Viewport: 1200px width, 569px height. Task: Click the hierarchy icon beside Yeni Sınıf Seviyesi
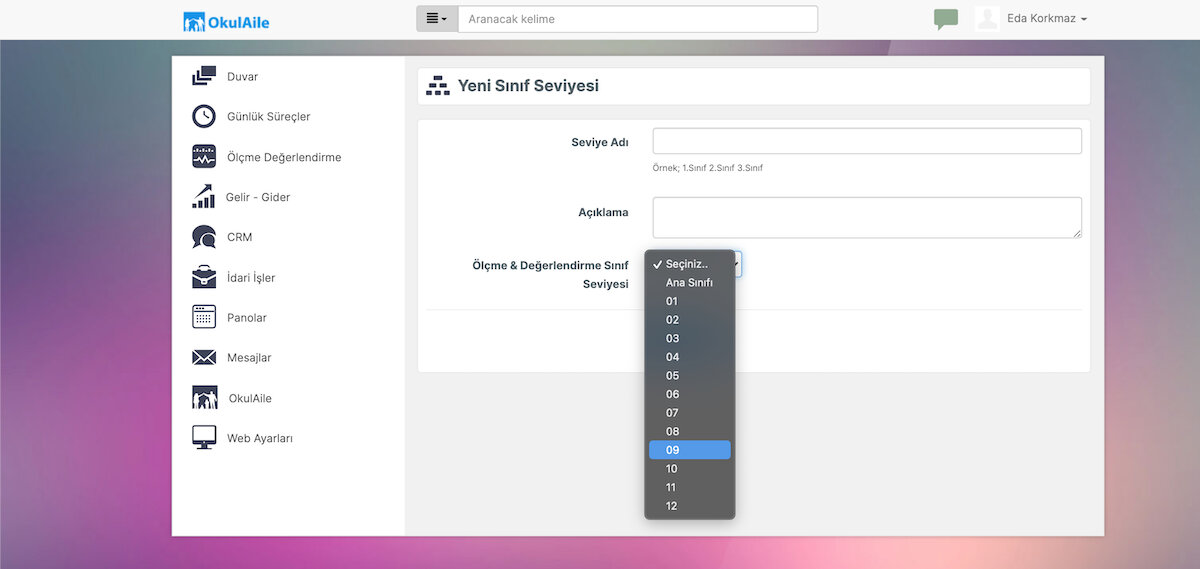(x=438, y=86)
